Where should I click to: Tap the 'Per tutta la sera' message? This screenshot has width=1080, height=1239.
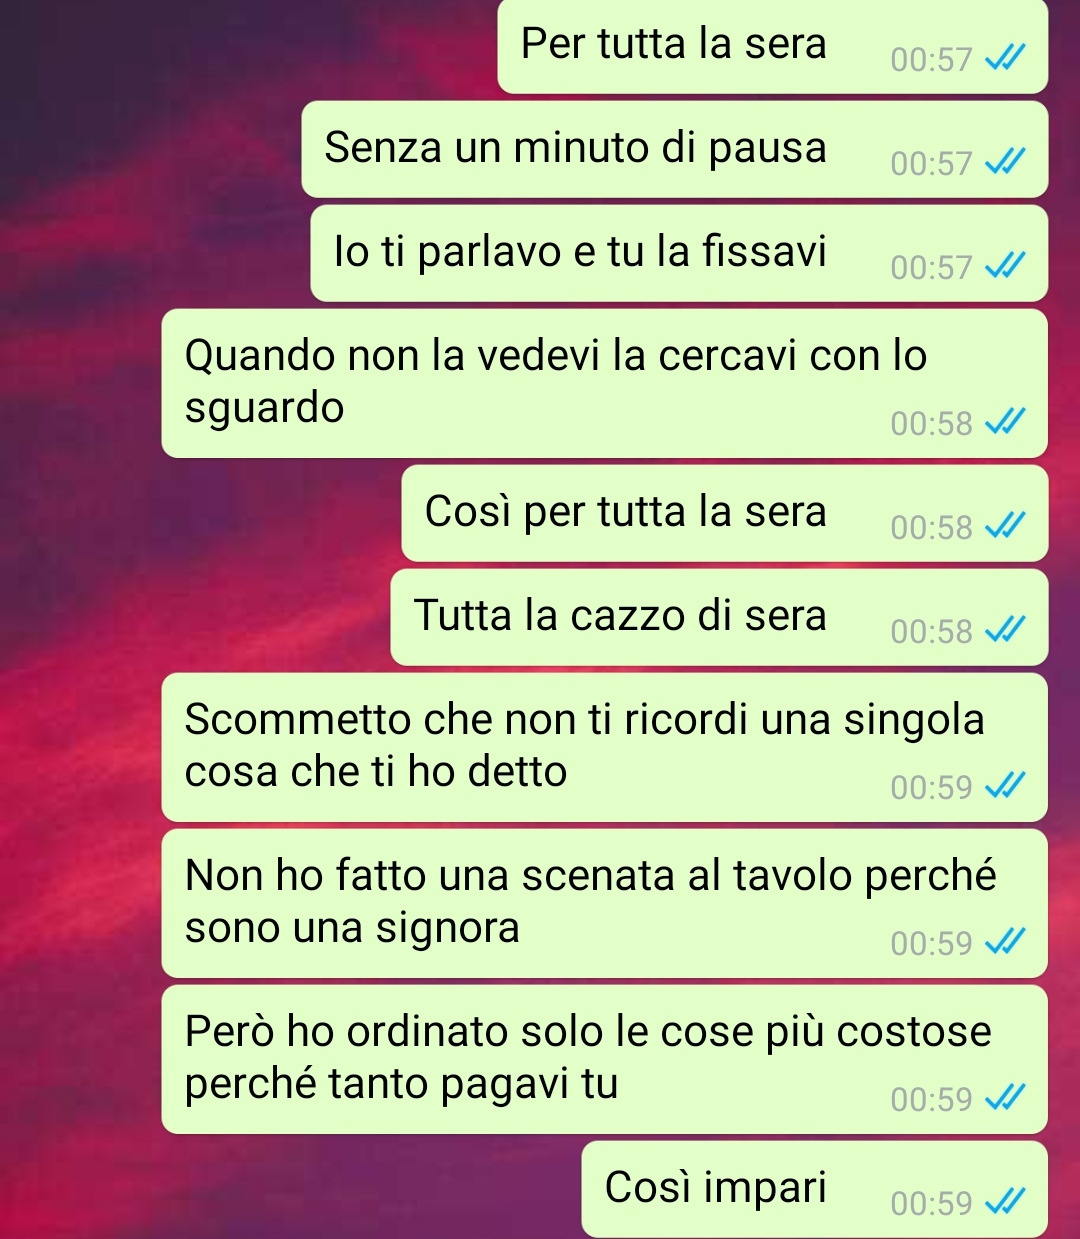click(x=772, y=46)
